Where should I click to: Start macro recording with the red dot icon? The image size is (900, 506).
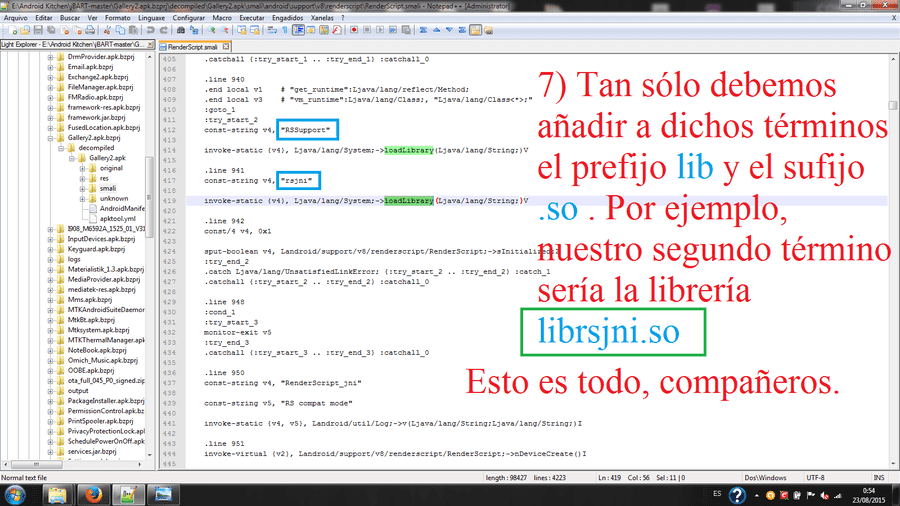click(354, 30)
